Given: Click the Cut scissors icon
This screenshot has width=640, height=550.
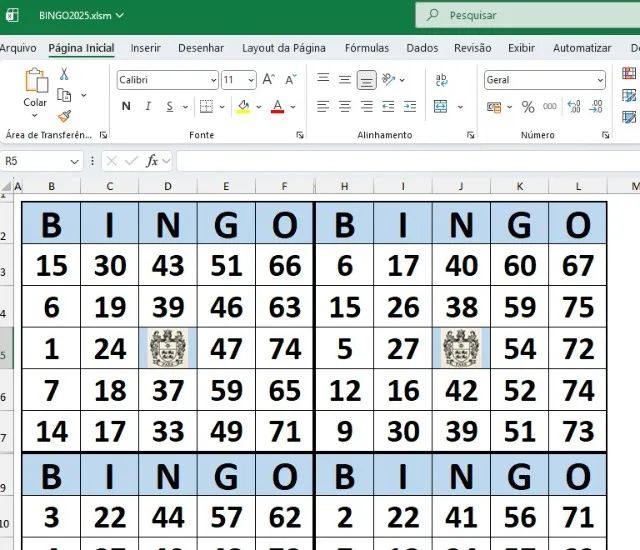Looking at the screenshot, I should [x=64, y=74].
